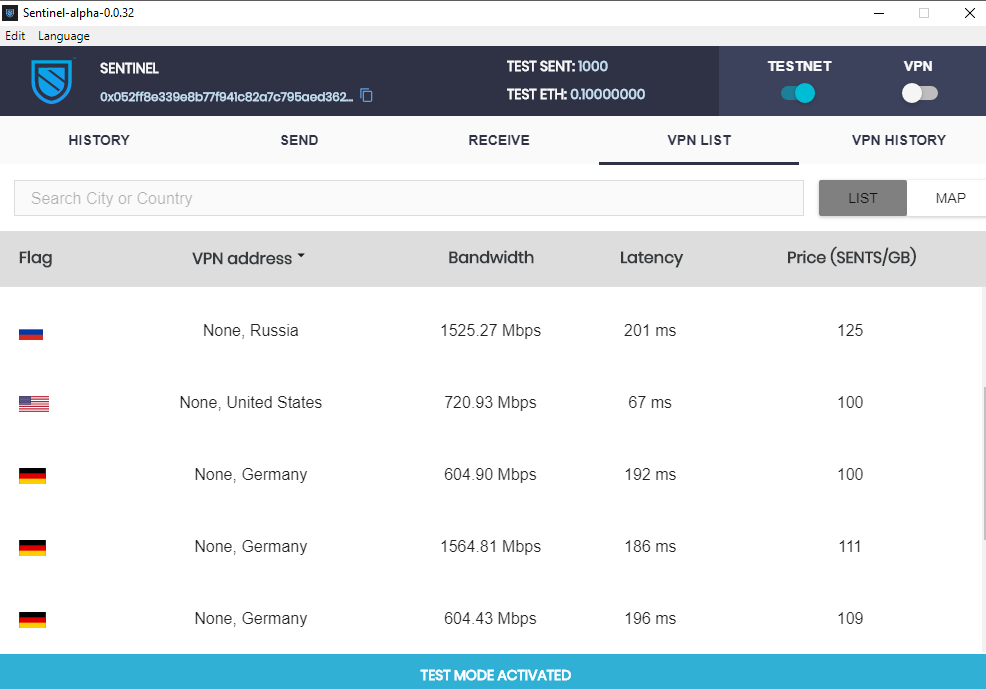Select None, Germany row with 186 ms latency
The height and width of the screenshot is (689, 986).
[x=490, y=546]
